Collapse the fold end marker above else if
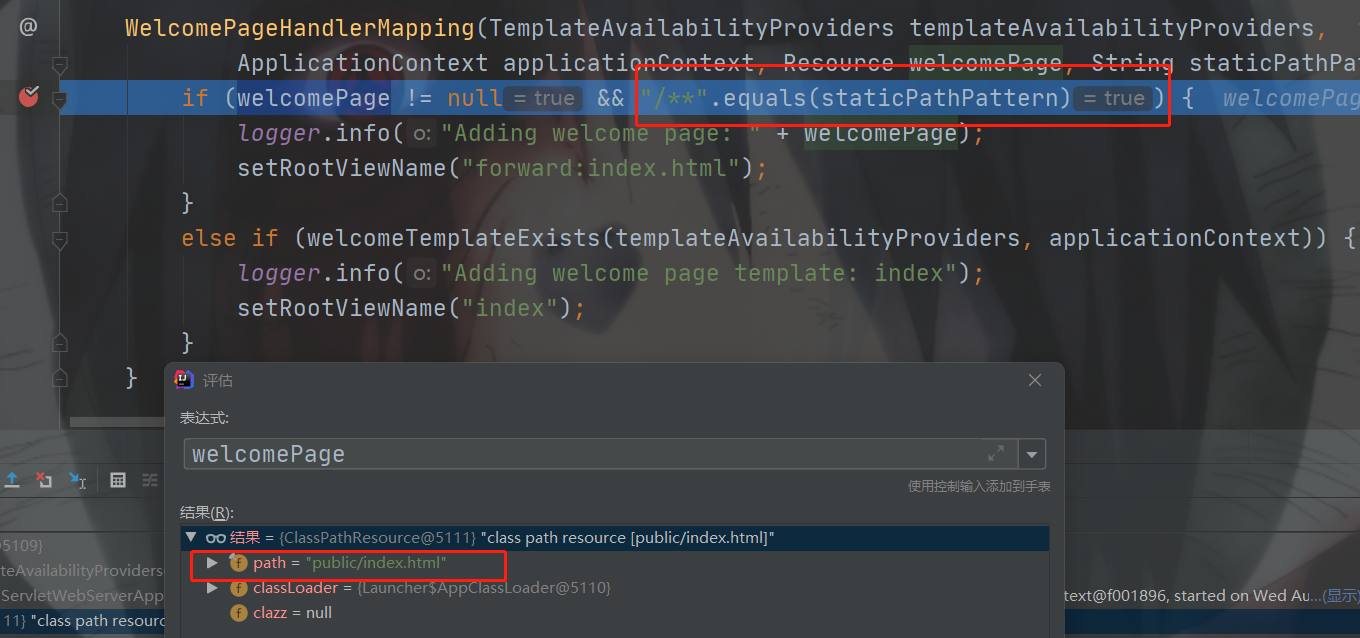Image resolution: width=1360 pixels, height=638 pixels. (59, 203)
